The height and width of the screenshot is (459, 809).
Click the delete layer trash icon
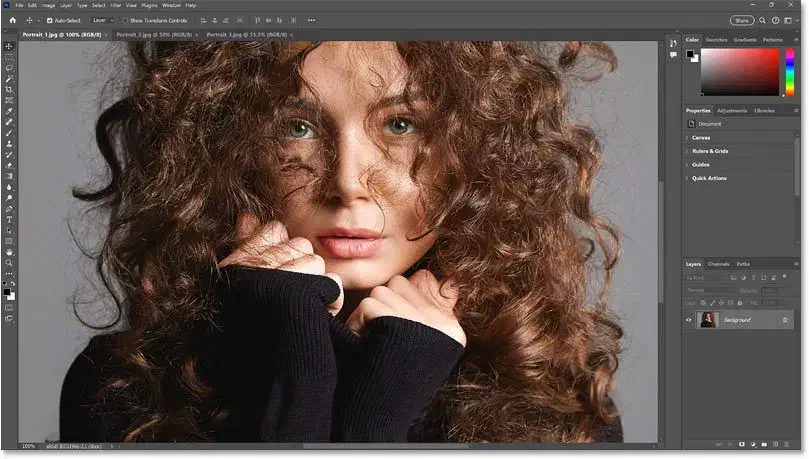[x=788, y=446]
